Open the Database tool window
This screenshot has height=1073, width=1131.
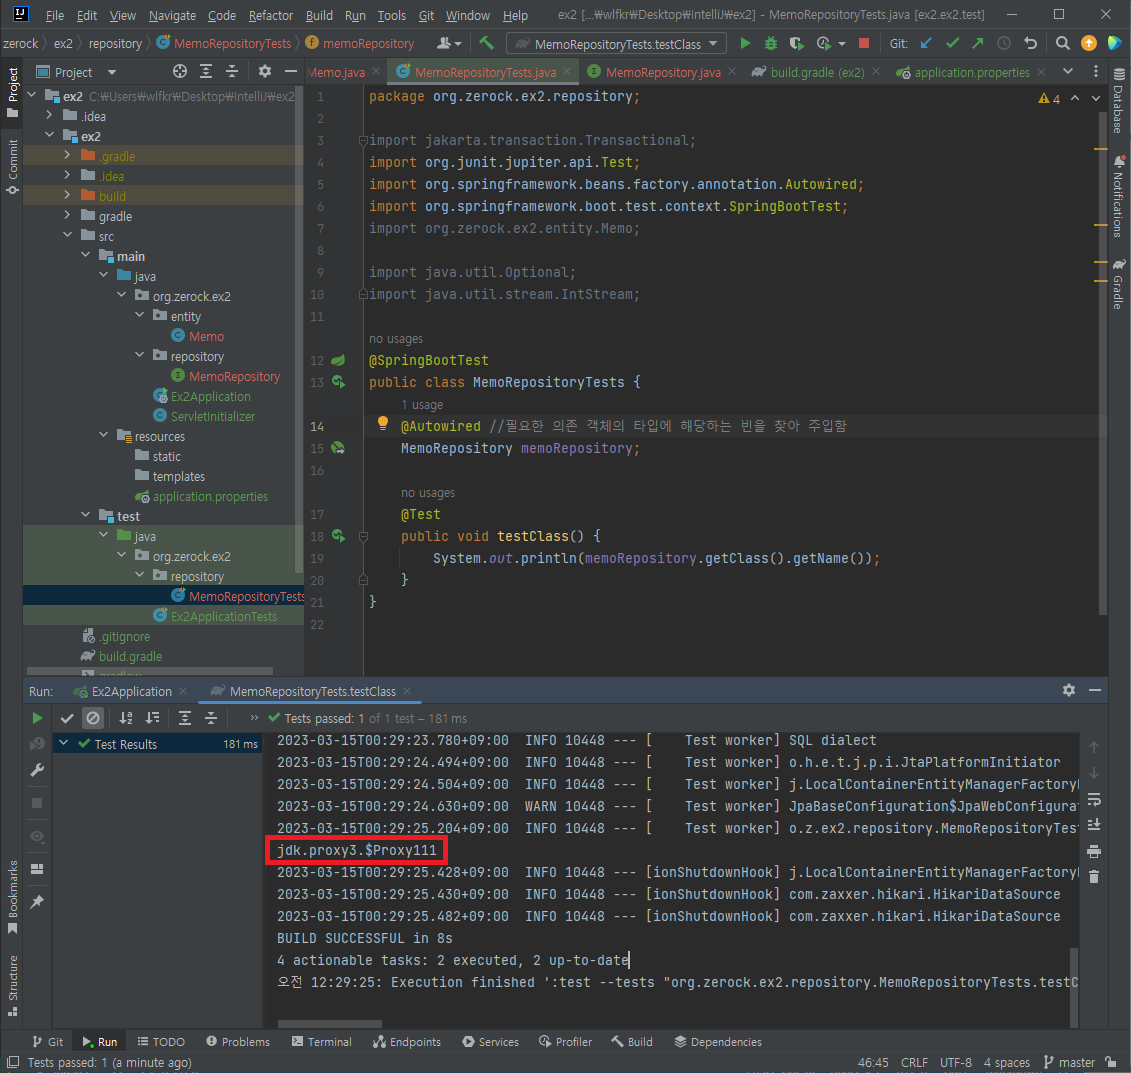click(x=1119, y=100)
